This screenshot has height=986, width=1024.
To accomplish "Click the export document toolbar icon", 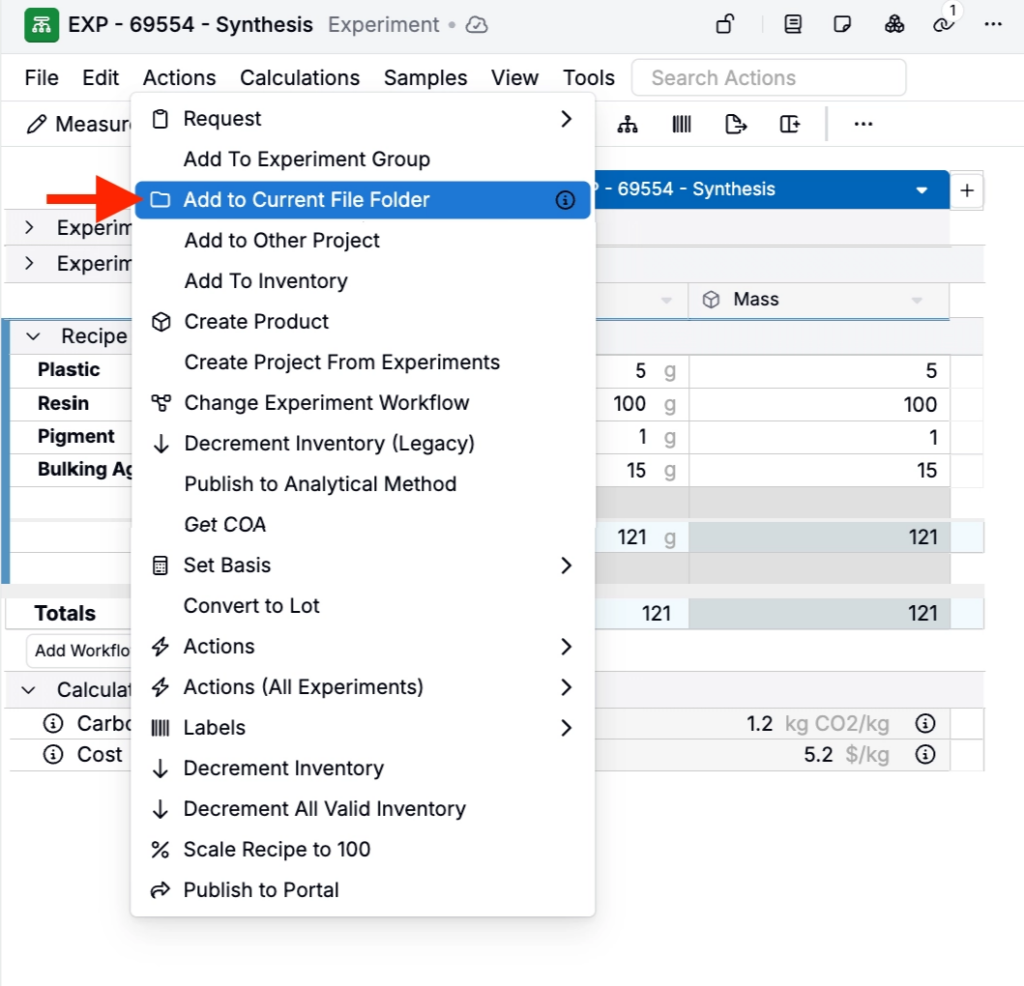I will point(736,124).
